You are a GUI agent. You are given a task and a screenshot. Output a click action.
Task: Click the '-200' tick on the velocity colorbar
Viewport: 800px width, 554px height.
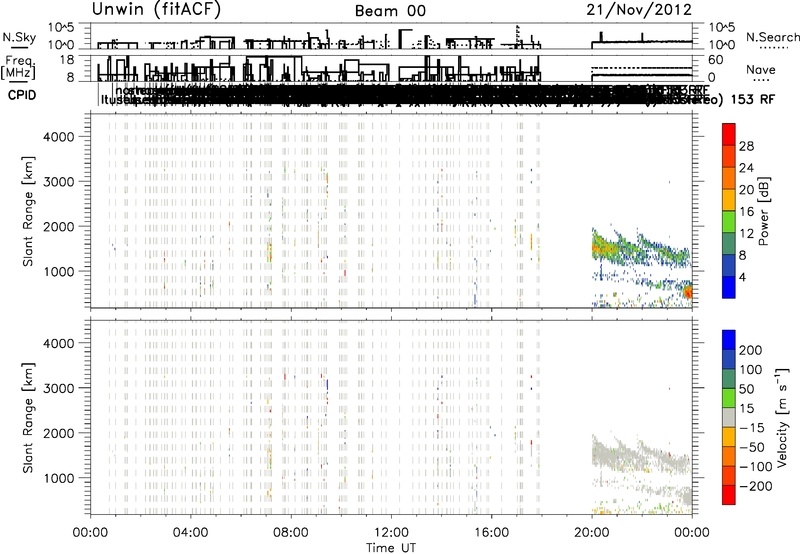coord(754,486)
